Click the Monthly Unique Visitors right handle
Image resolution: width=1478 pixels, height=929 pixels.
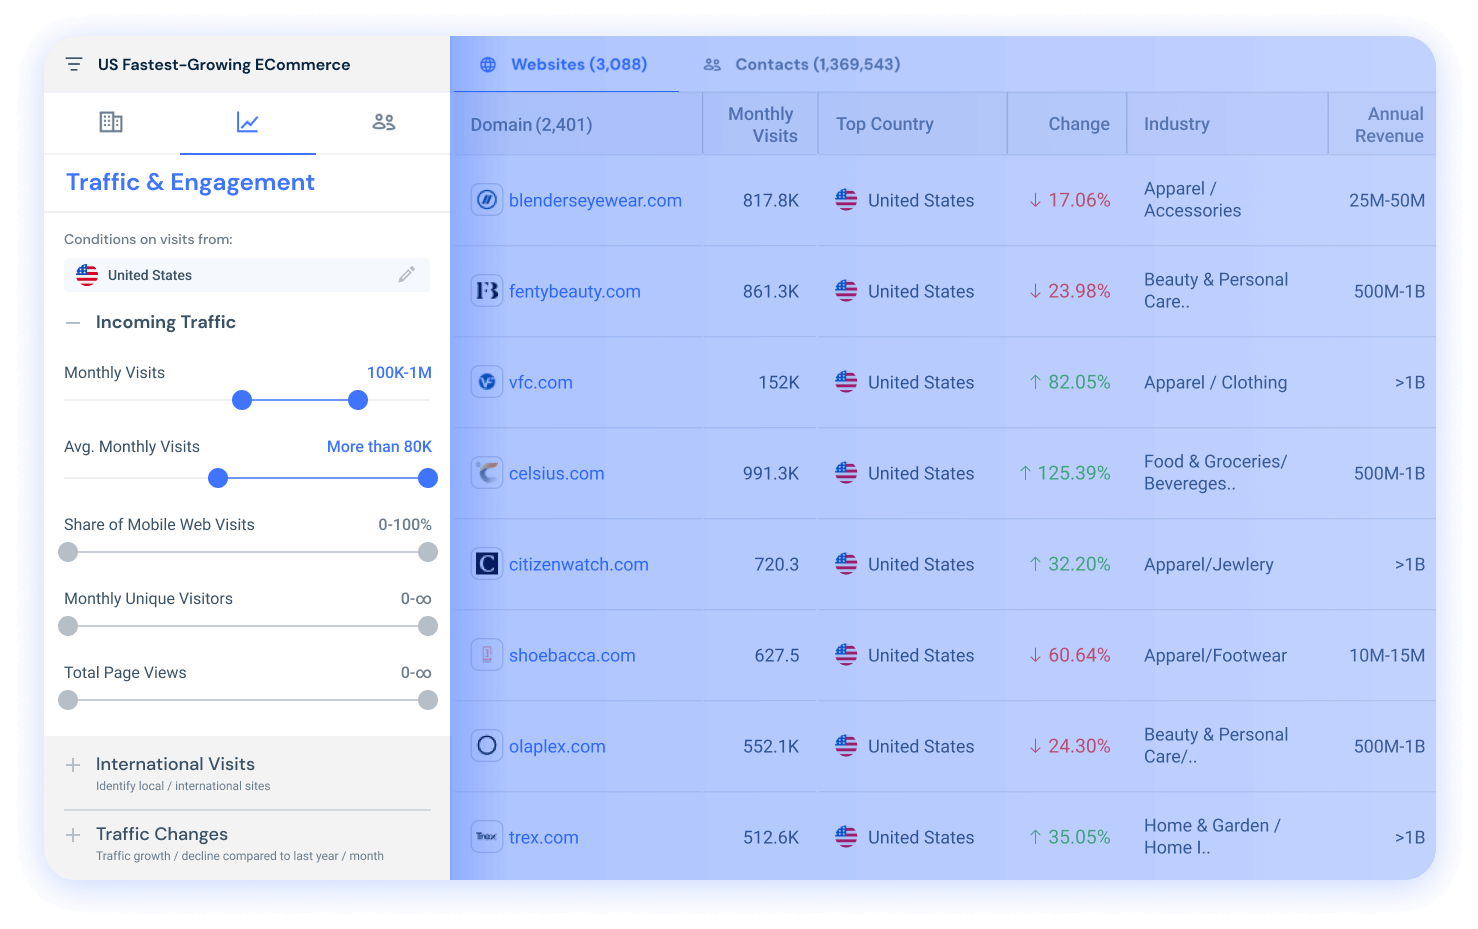(428, 626)
